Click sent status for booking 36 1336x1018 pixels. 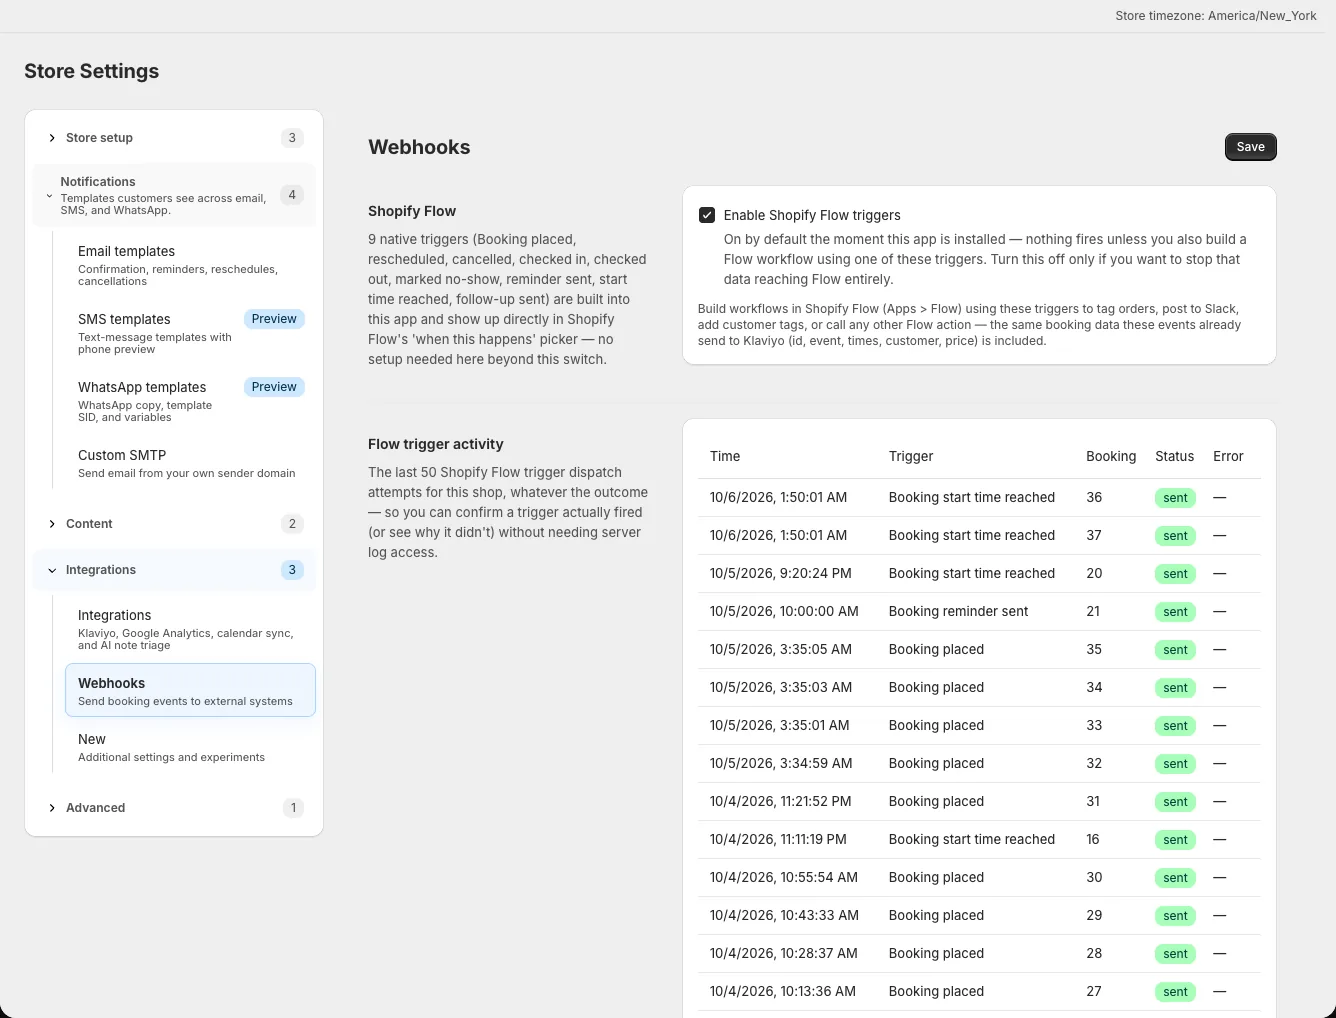1175,498
